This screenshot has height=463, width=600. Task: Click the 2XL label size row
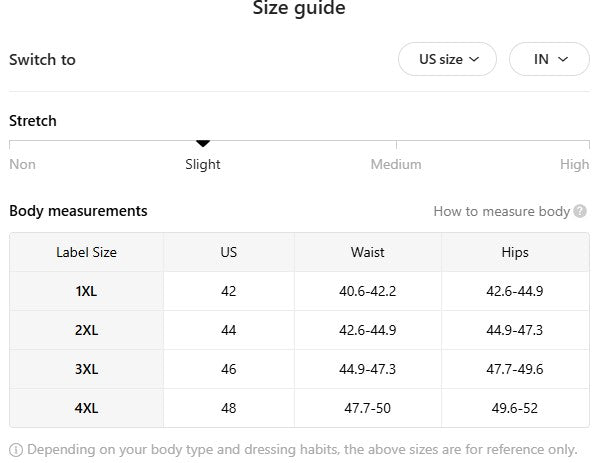coord(86,330)
